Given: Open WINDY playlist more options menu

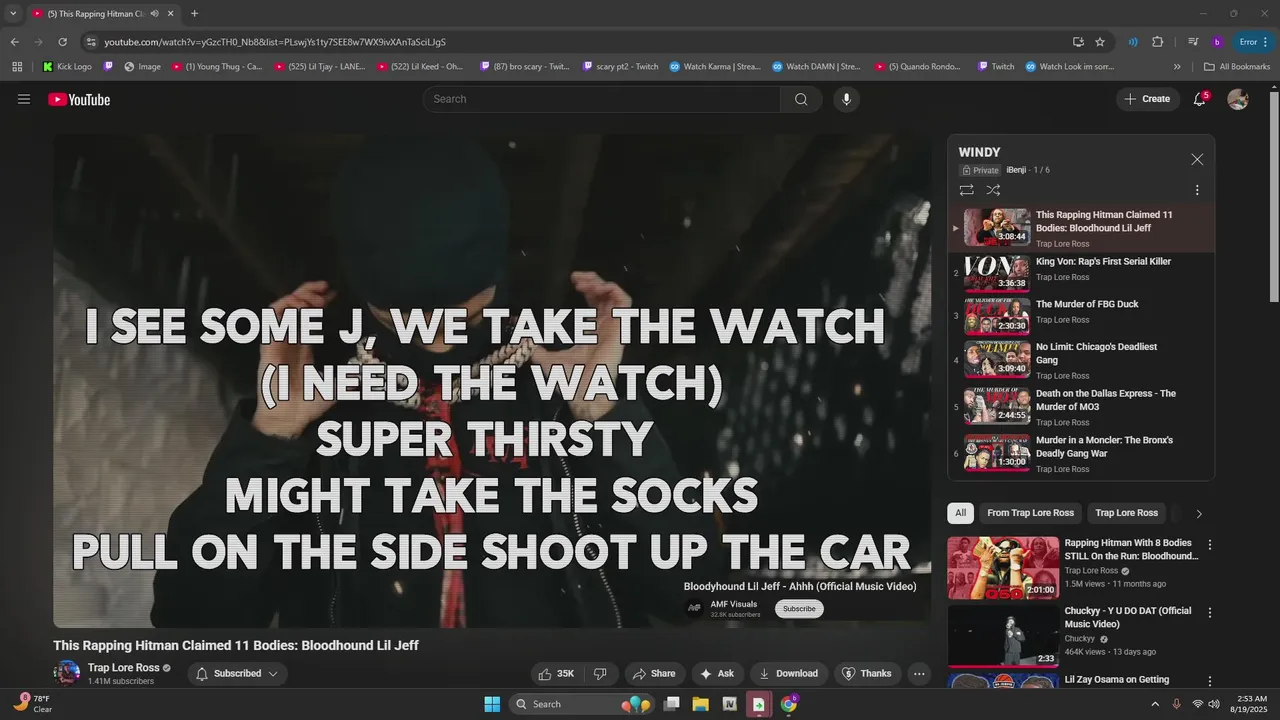Looking at the screenshot, I should (1197, 190).
